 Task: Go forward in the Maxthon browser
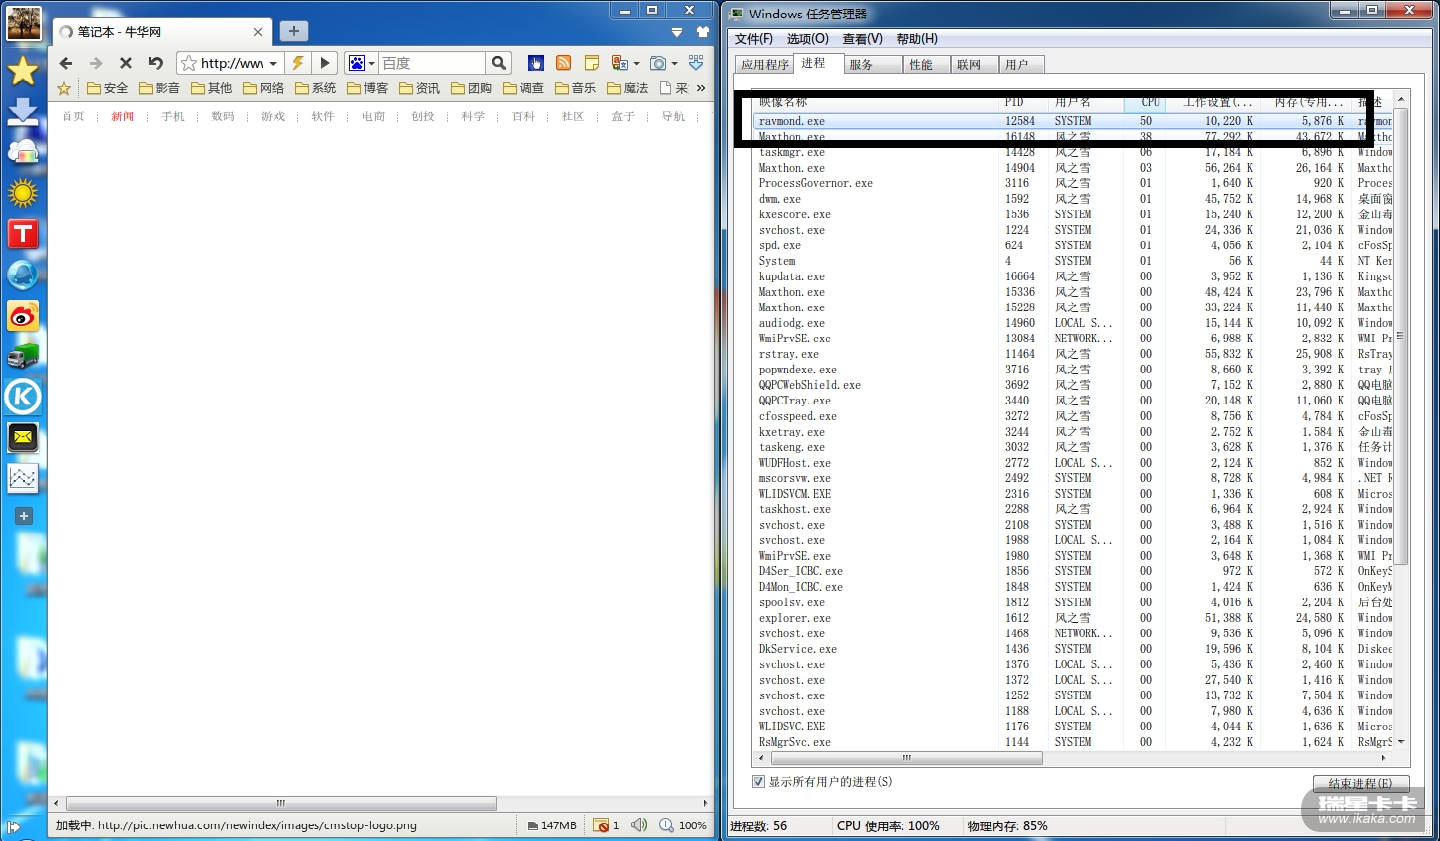[x=96, y=63]
